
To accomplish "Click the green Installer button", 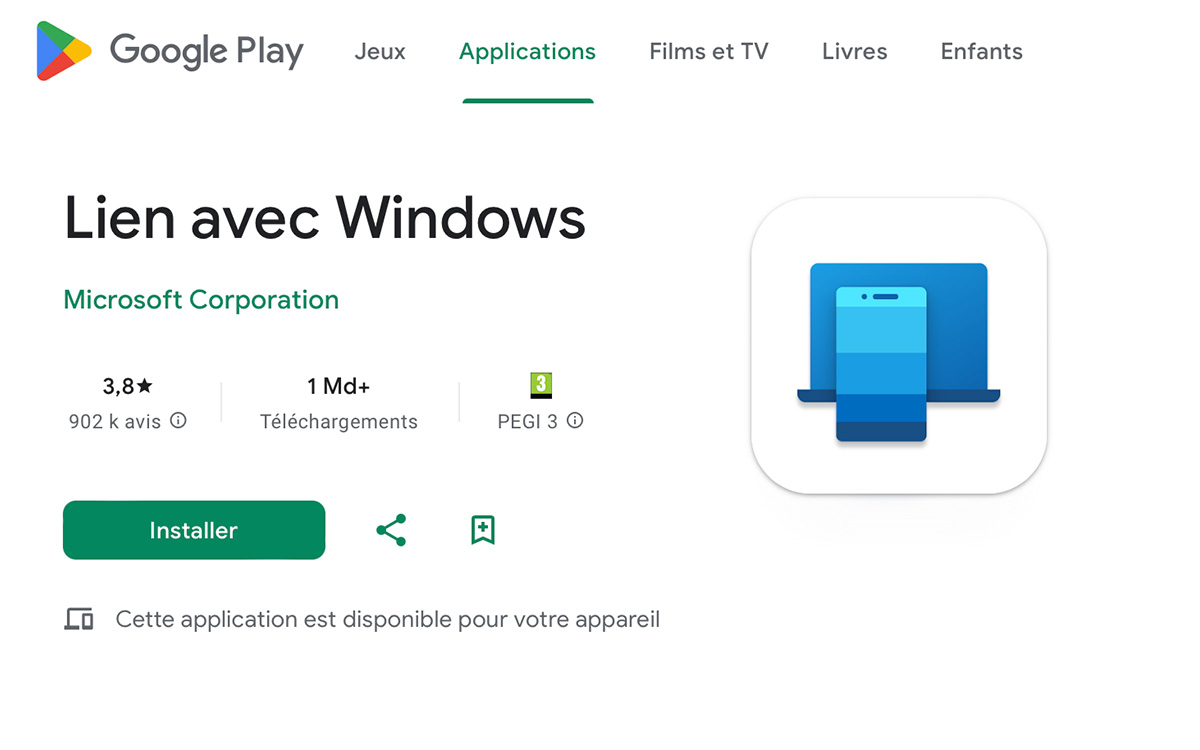I will pyautogui.click(x=194, y=530).
